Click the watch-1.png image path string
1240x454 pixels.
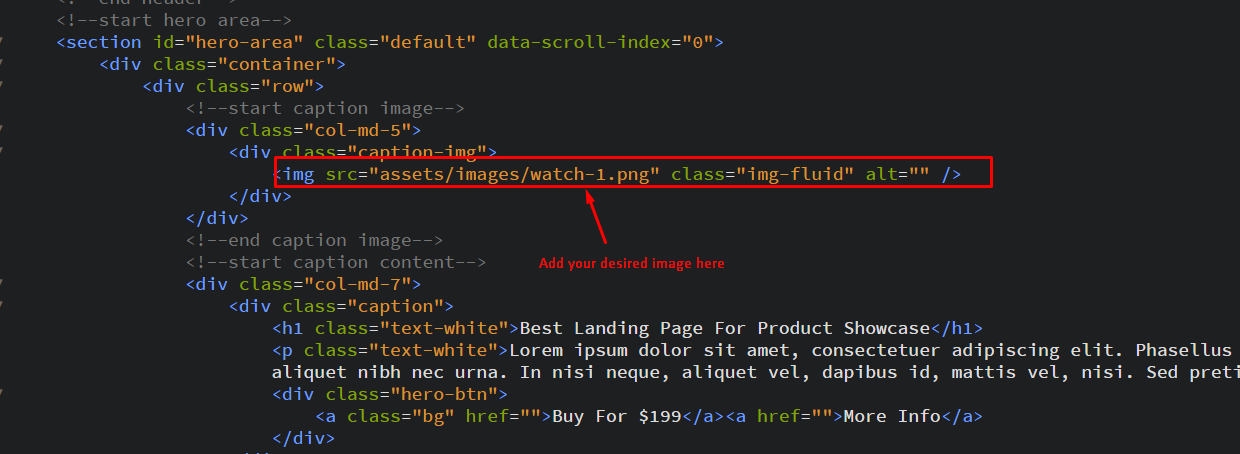(x=515, y=174)
